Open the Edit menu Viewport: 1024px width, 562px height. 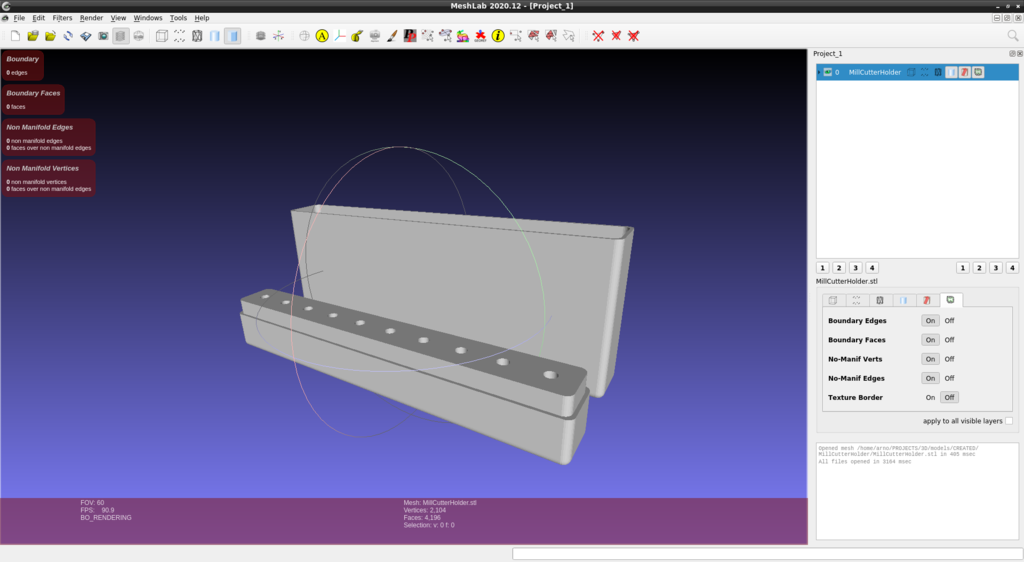(39, 18)
